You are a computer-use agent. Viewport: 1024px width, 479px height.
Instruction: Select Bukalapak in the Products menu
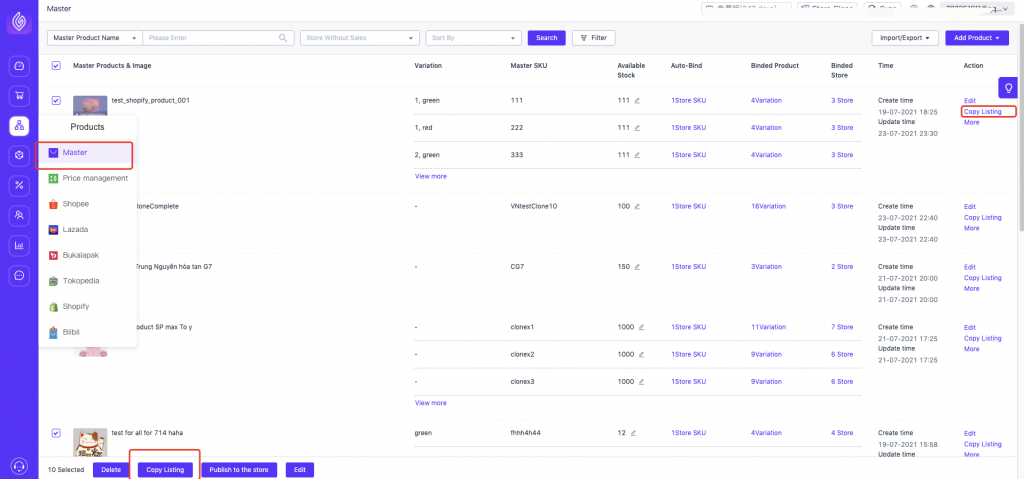[x=87, y=255]
